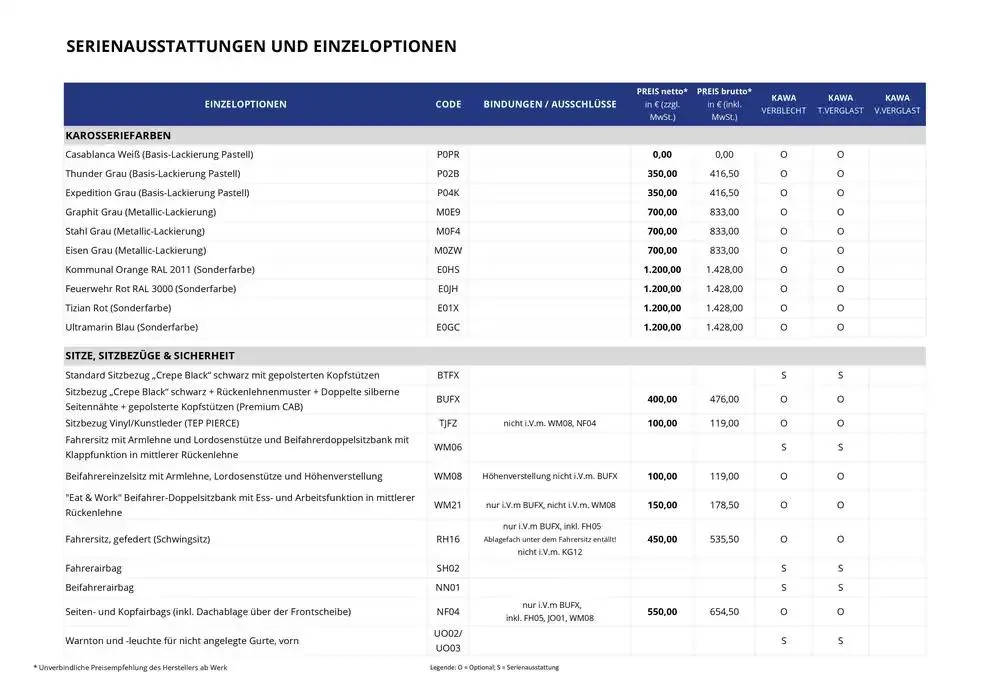The width and height of the screenshot is (990, 700).
Task: Select the code BUFX cell
Action: pyautogui.click(x=447, y=399)
